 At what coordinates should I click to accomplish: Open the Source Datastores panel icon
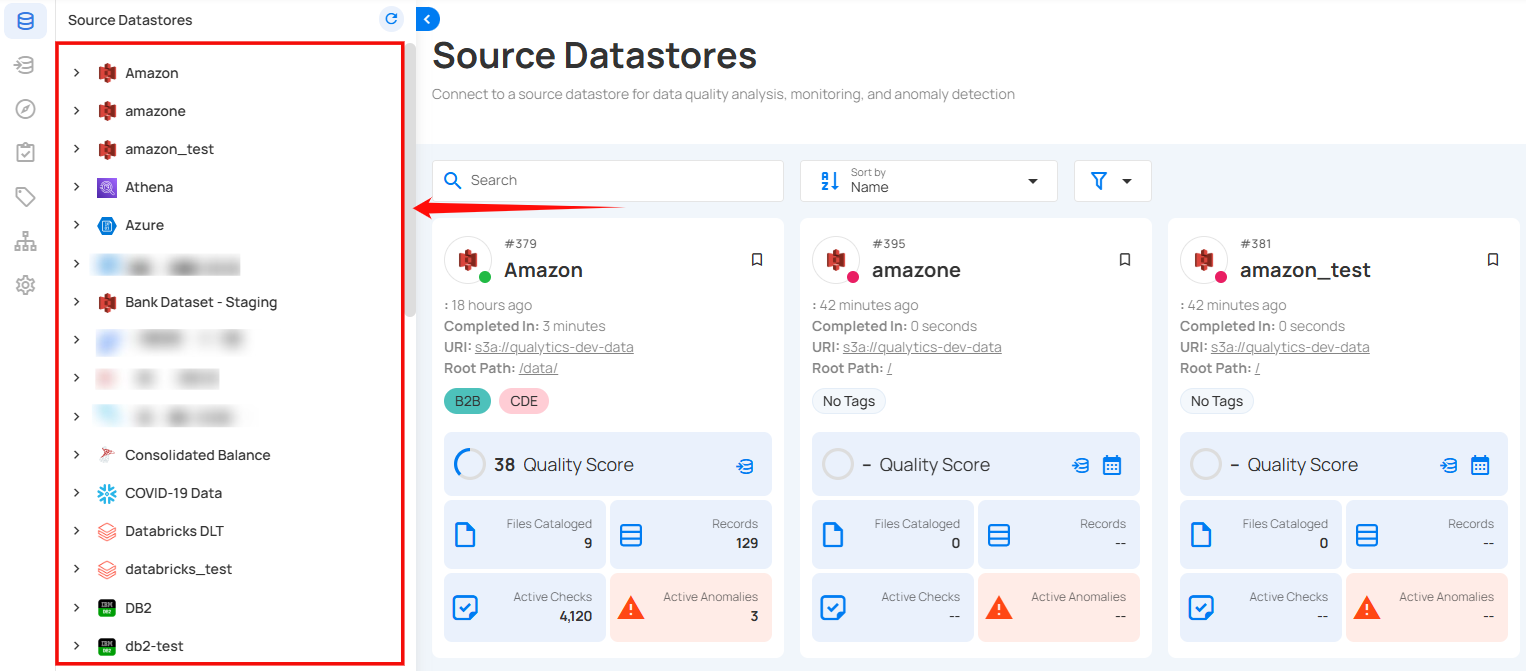[x=25, y=20]
